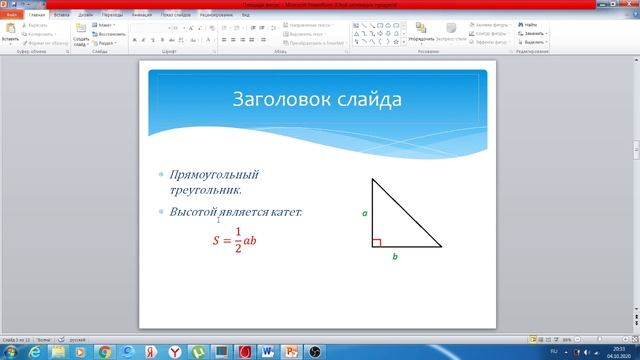Screen dimensions: 640x360
Task: Click the Вставить paste icon
Action: (x=10, y=29)
